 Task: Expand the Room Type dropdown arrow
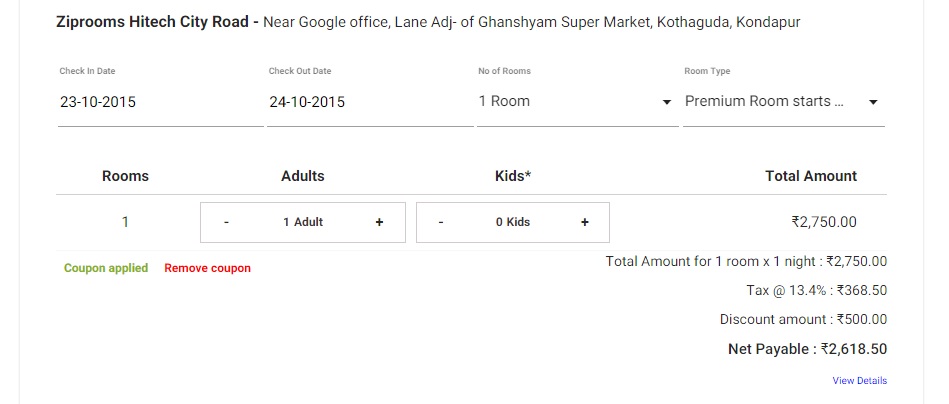coord(873,103)
